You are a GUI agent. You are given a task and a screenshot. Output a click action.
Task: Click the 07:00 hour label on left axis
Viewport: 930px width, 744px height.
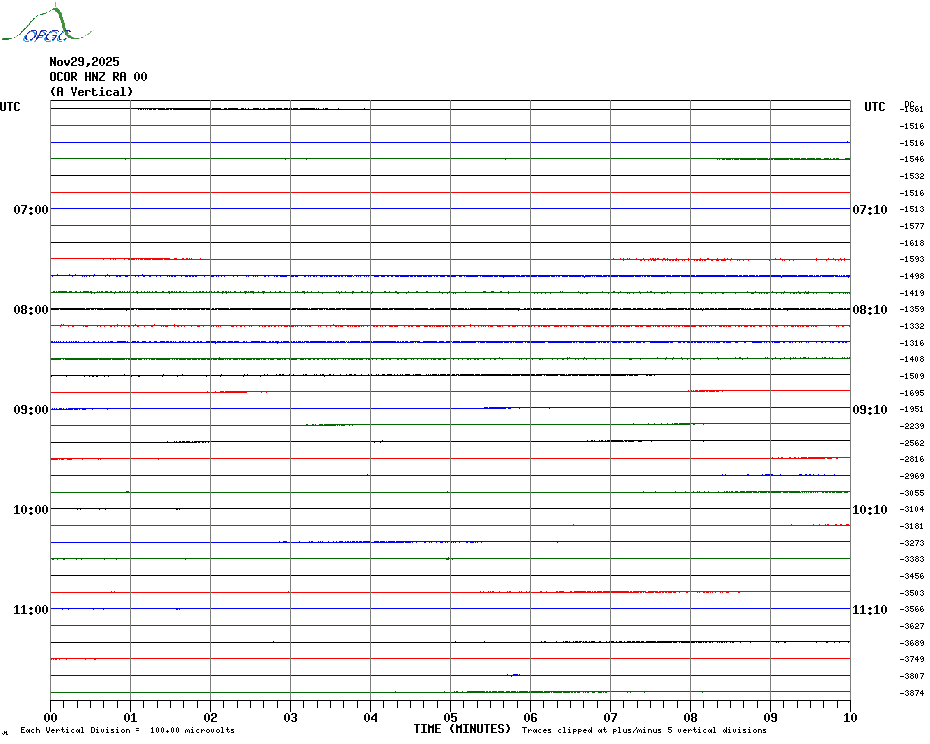pos(31,210)
